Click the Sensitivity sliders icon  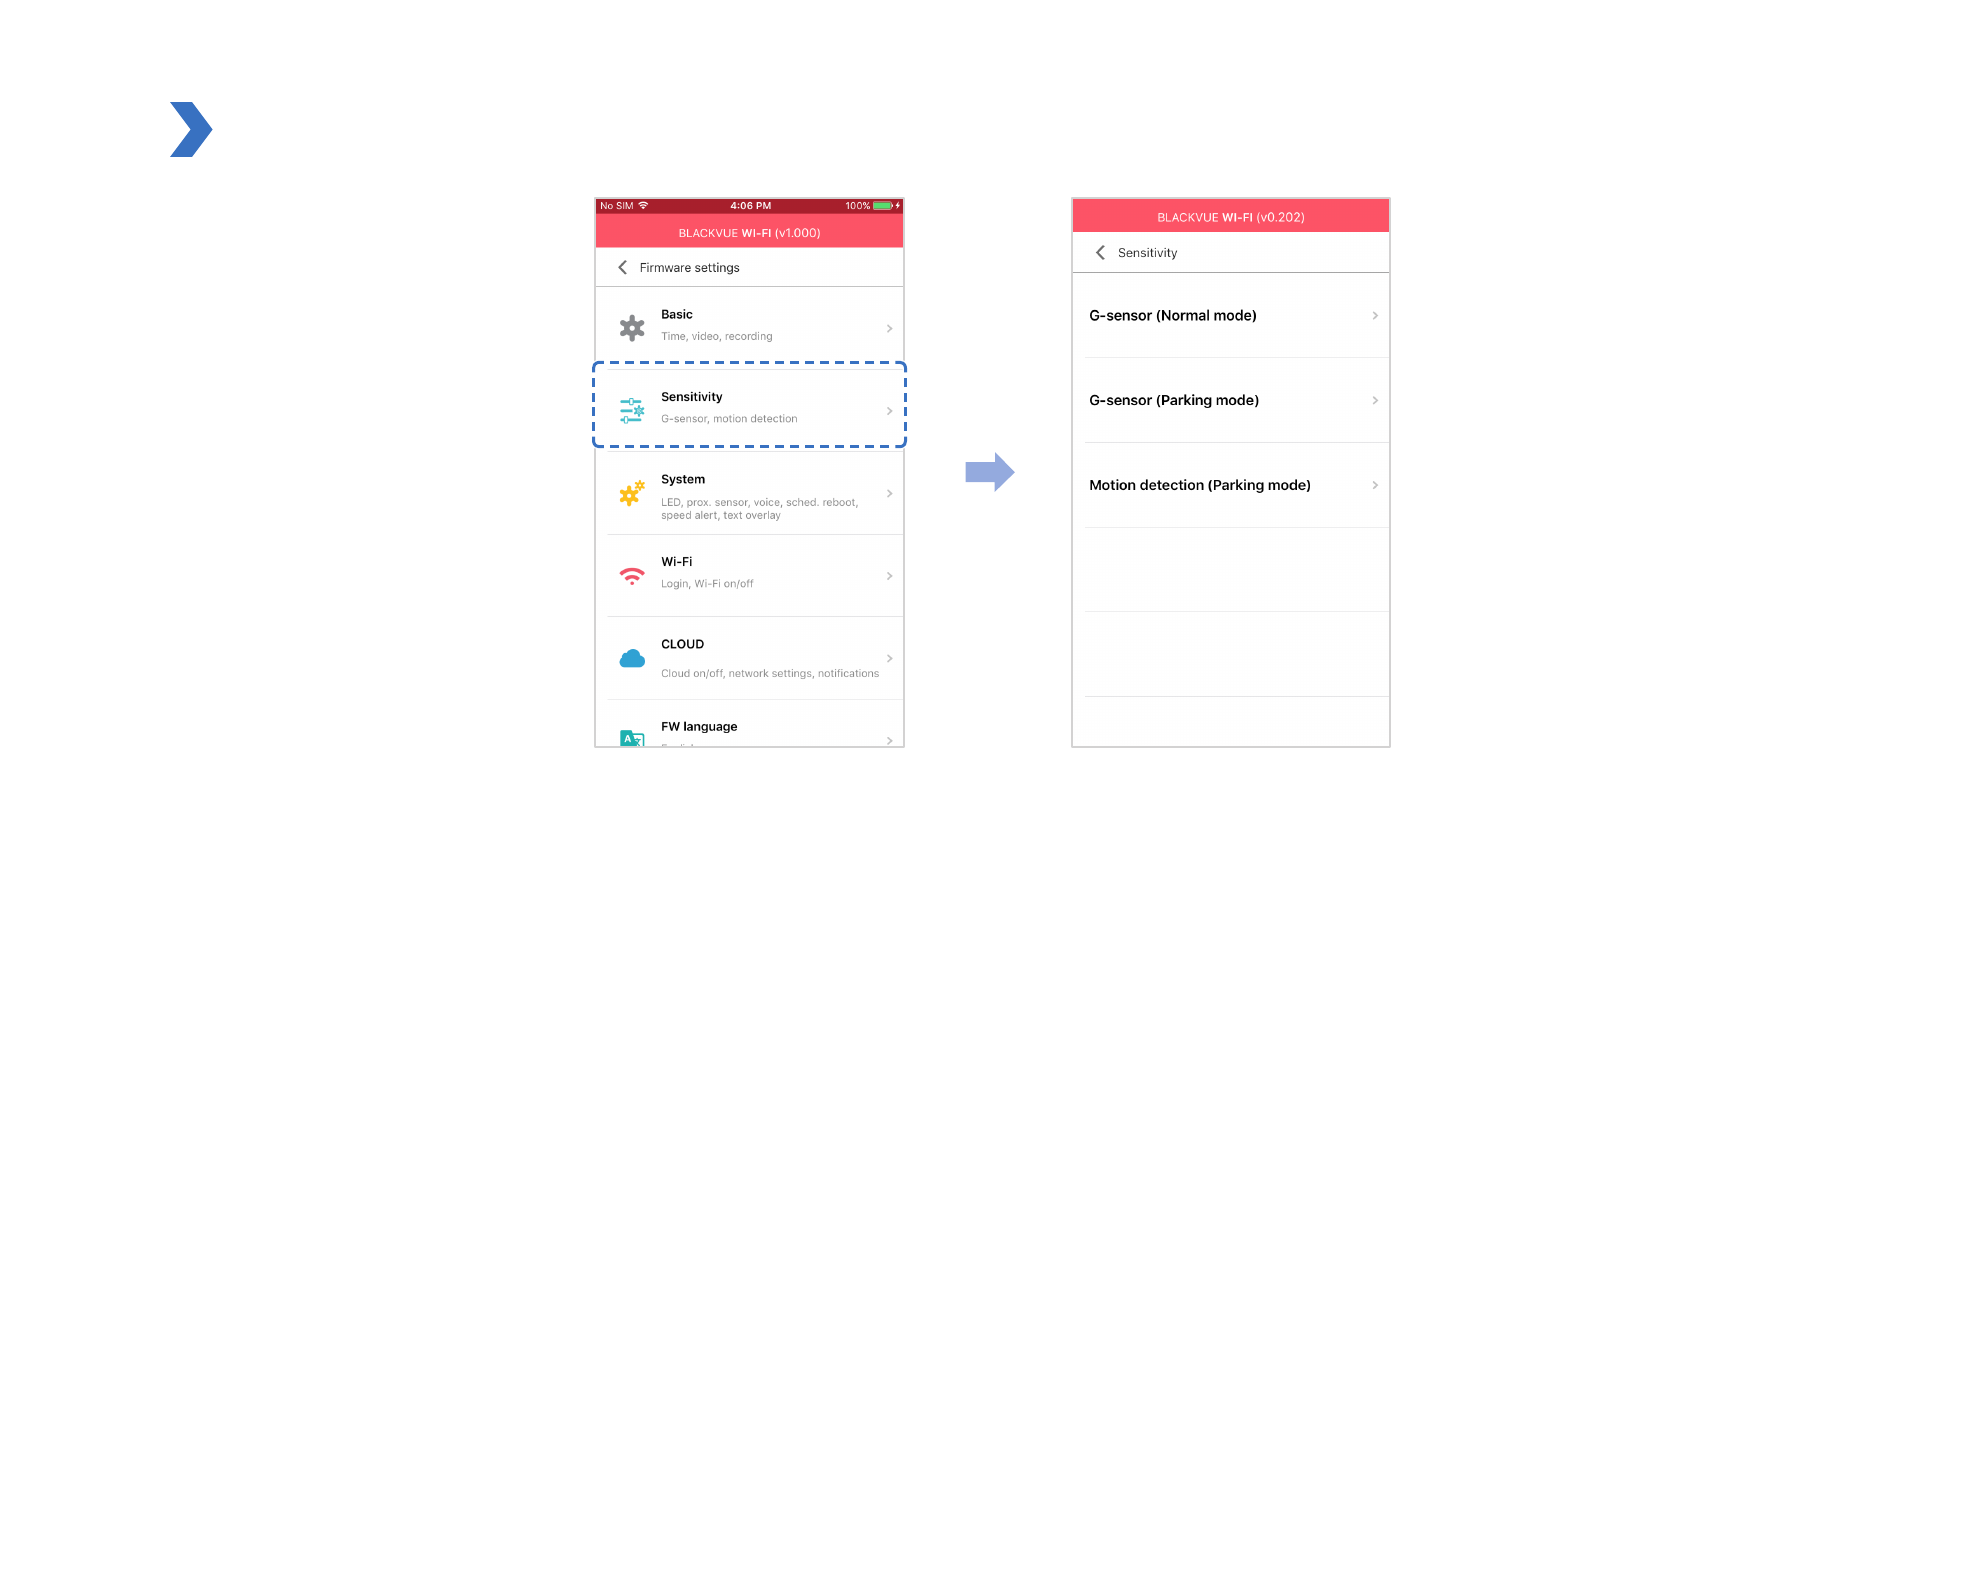pos(631,410)
